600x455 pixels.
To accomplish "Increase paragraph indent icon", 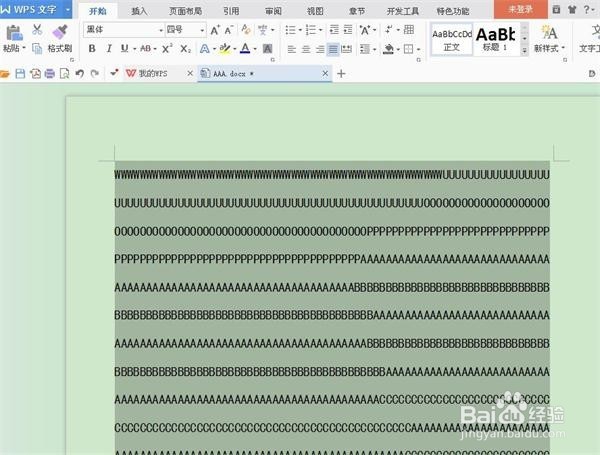I will point(348,30).
